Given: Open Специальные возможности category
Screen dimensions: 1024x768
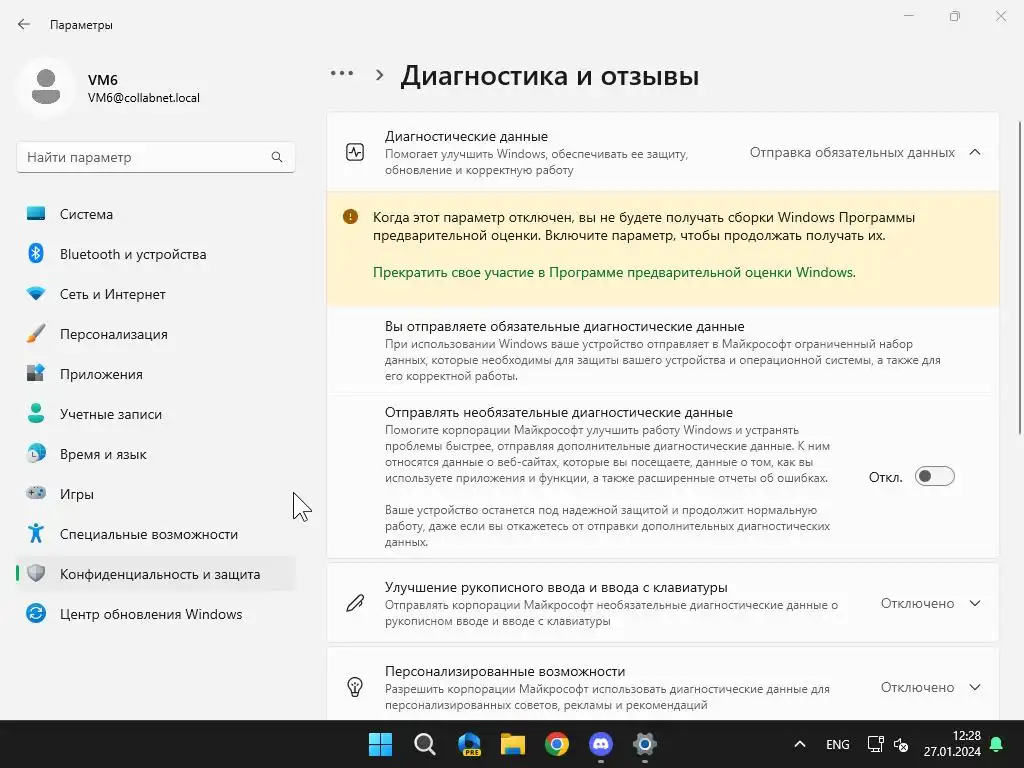Looking at the screenshot, I should (x=155, y=534).
